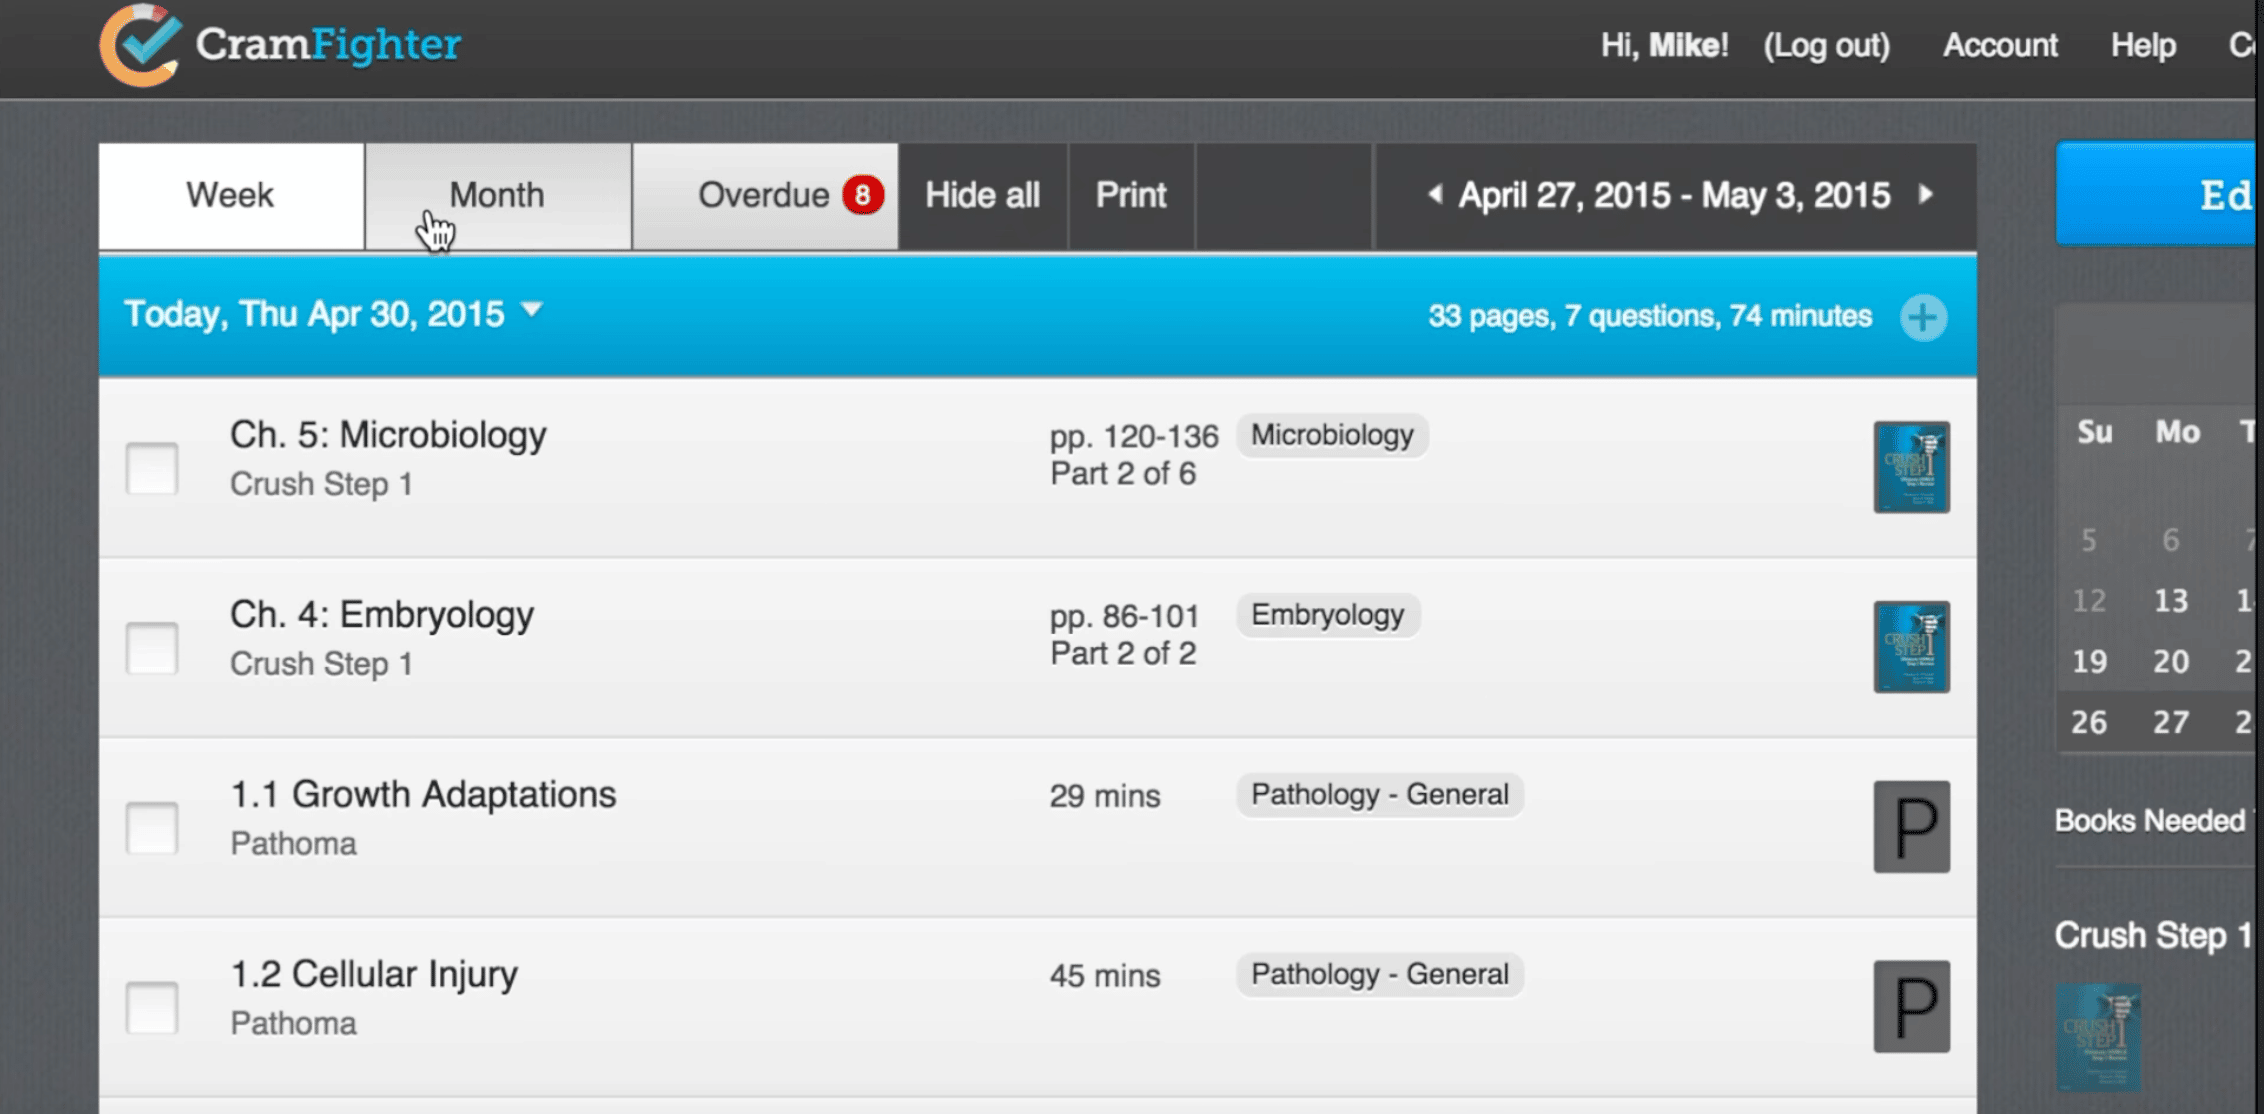Click date range April 27 - May 3 text

(1674, 195)
